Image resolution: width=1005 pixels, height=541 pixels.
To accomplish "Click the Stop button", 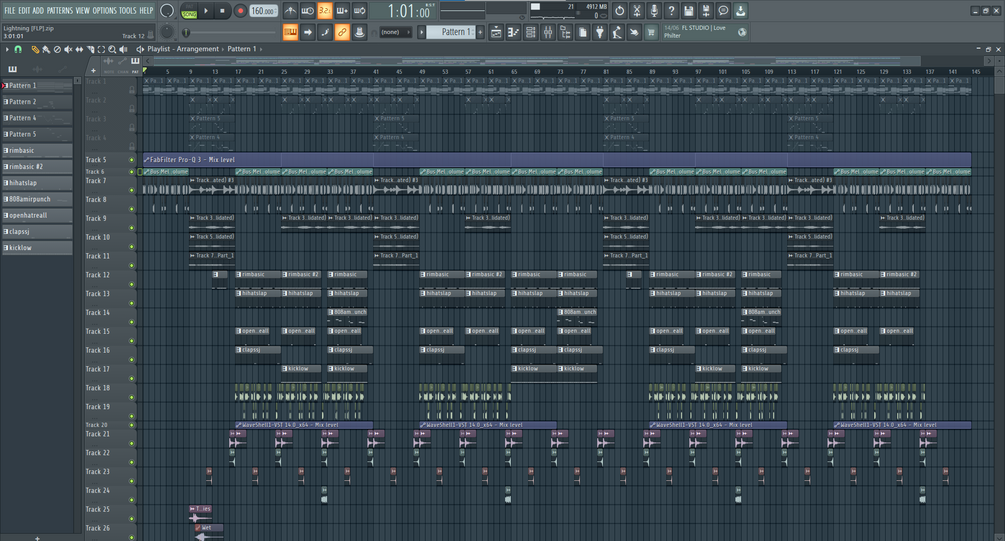I will [x=222, y=11].
